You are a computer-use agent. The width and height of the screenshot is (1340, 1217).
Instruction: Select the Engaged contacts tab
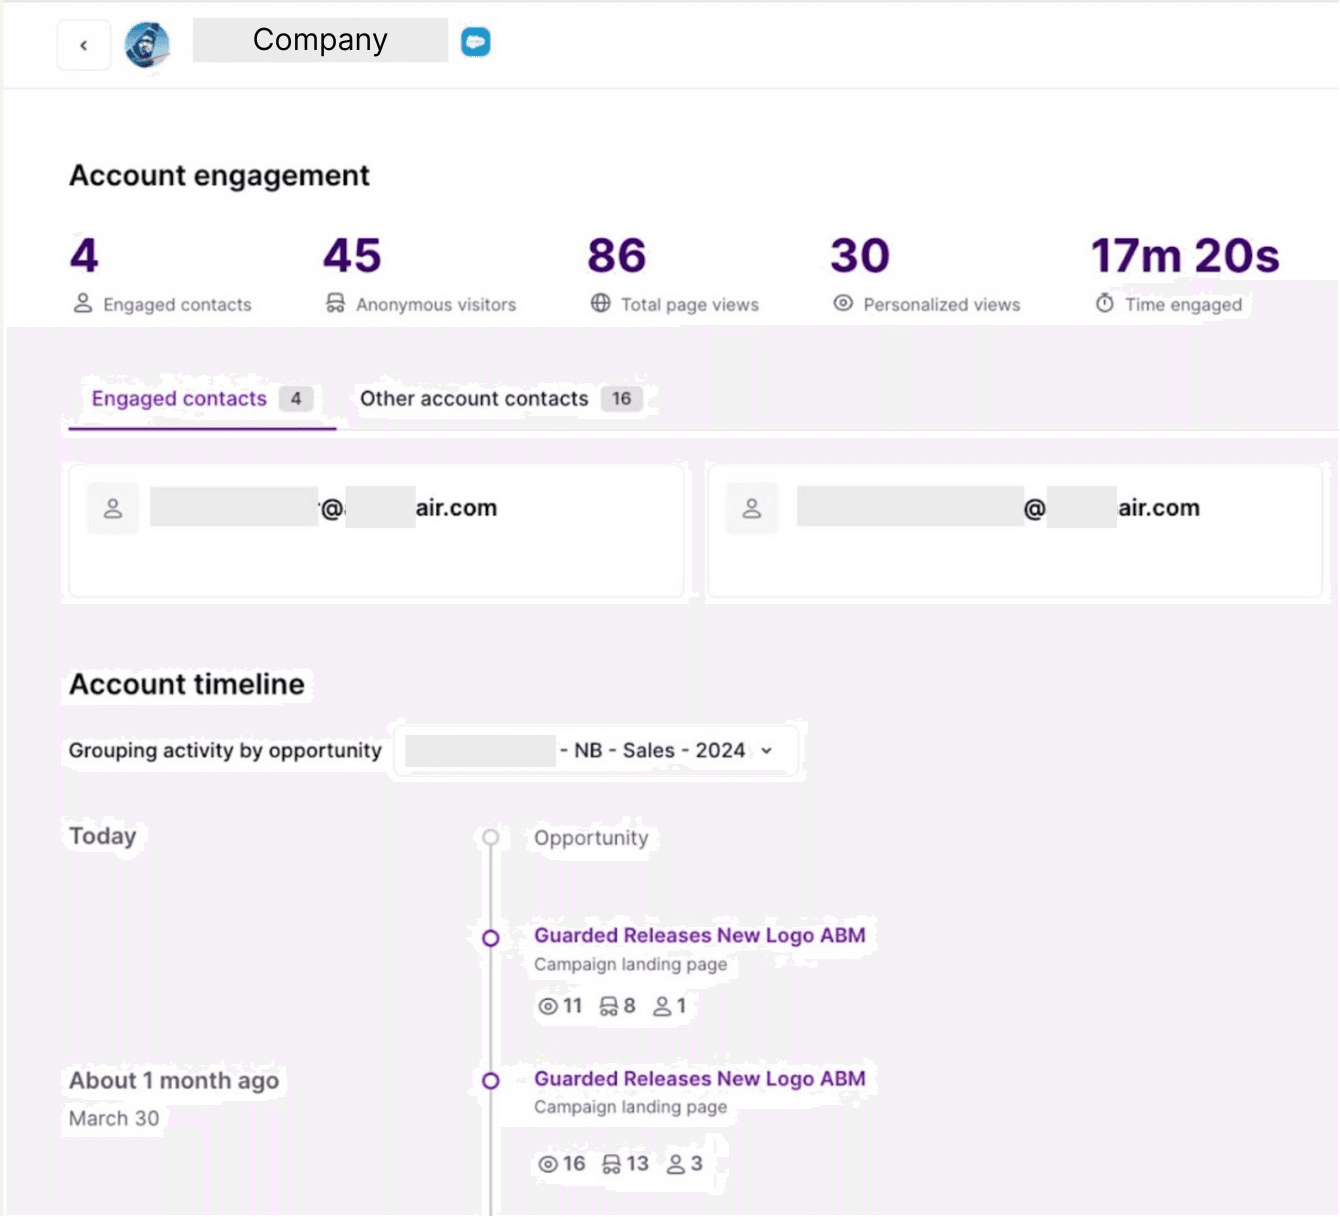(178, 398)
